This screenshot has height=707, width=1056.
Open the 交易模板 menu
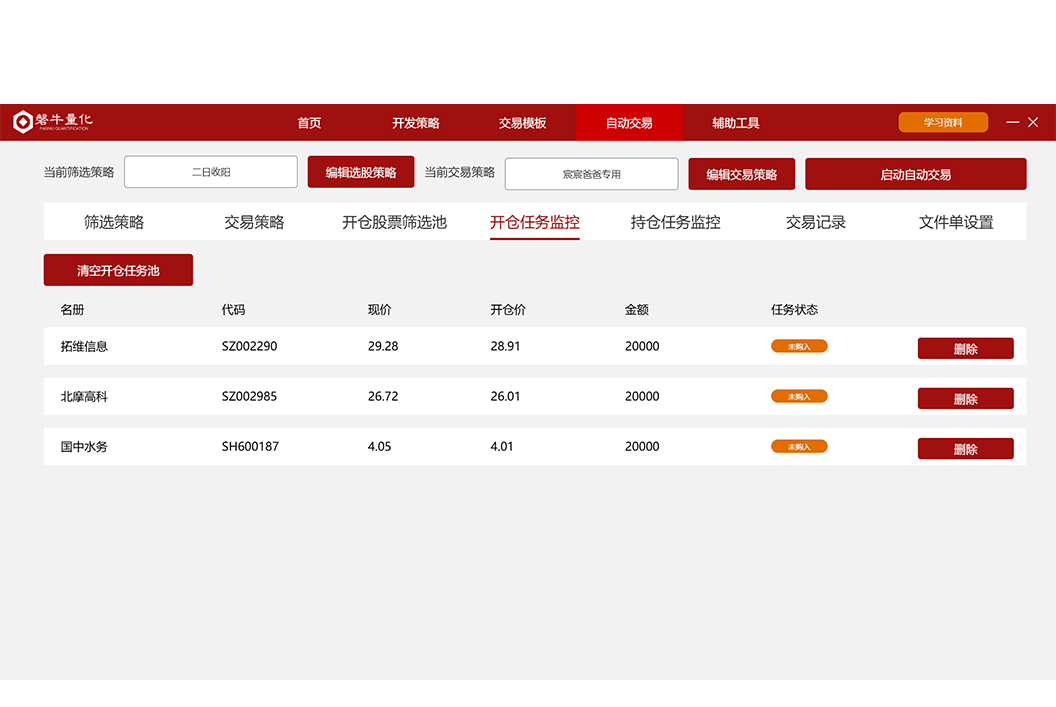[522, 123]
